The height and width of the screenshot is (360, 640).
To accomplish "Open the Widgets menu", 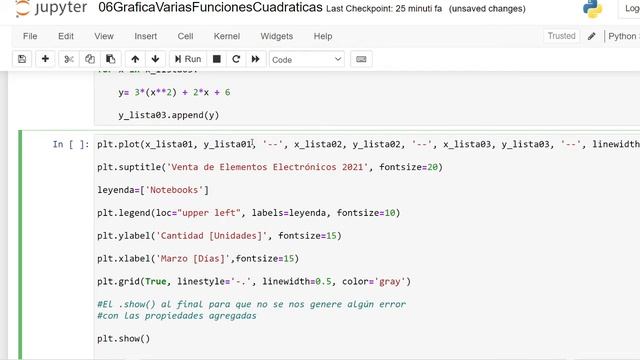I will pos(277,36).
